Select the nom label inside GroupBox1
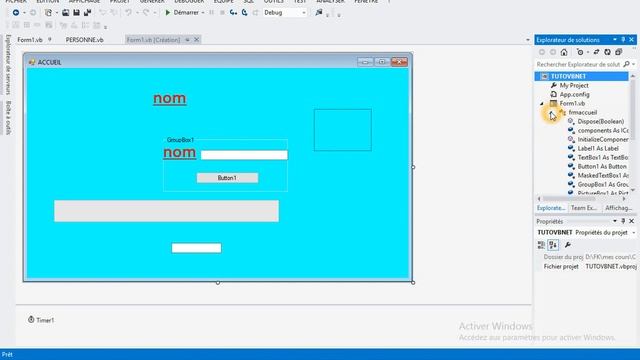The height and width of the screenshot is (360, 640). tap(180, 153)
